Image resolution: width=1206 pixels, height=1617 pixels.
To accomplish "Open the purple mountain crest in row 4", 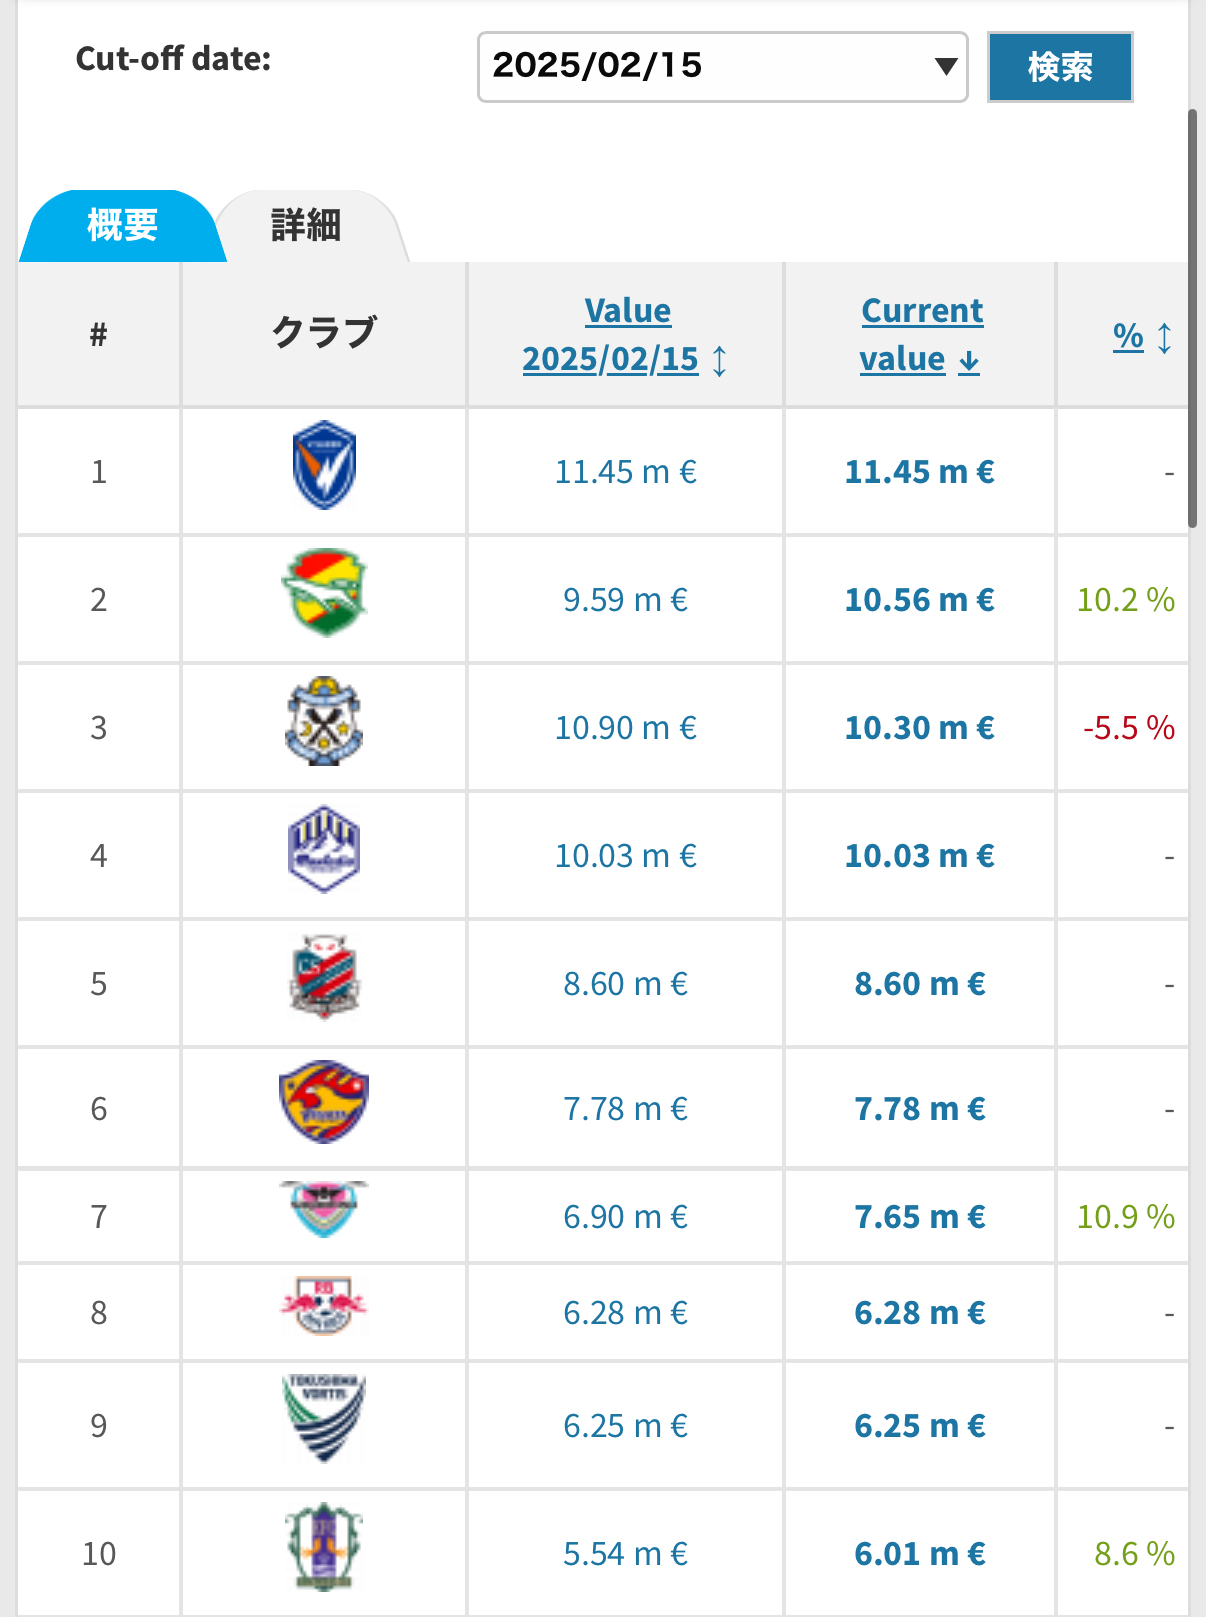I will point(324,849).
